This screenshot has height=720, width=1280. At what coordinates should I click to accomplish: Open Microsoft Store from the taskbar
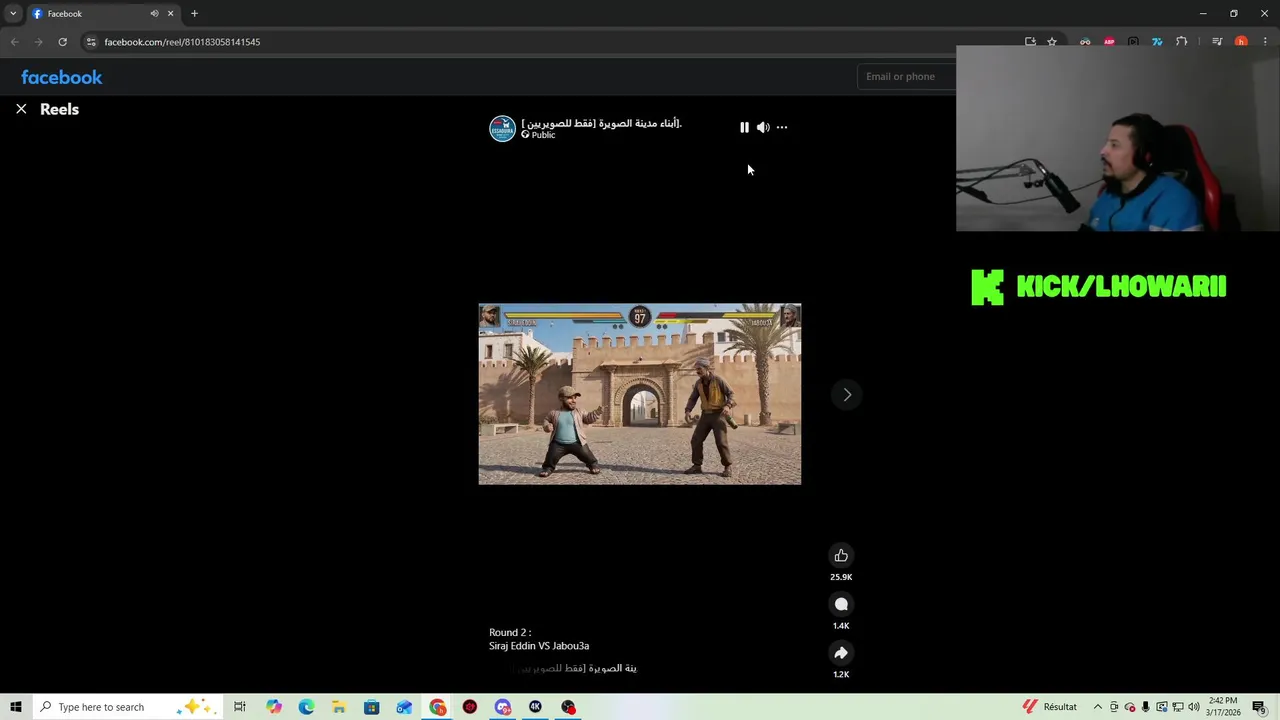coord(371,707)
